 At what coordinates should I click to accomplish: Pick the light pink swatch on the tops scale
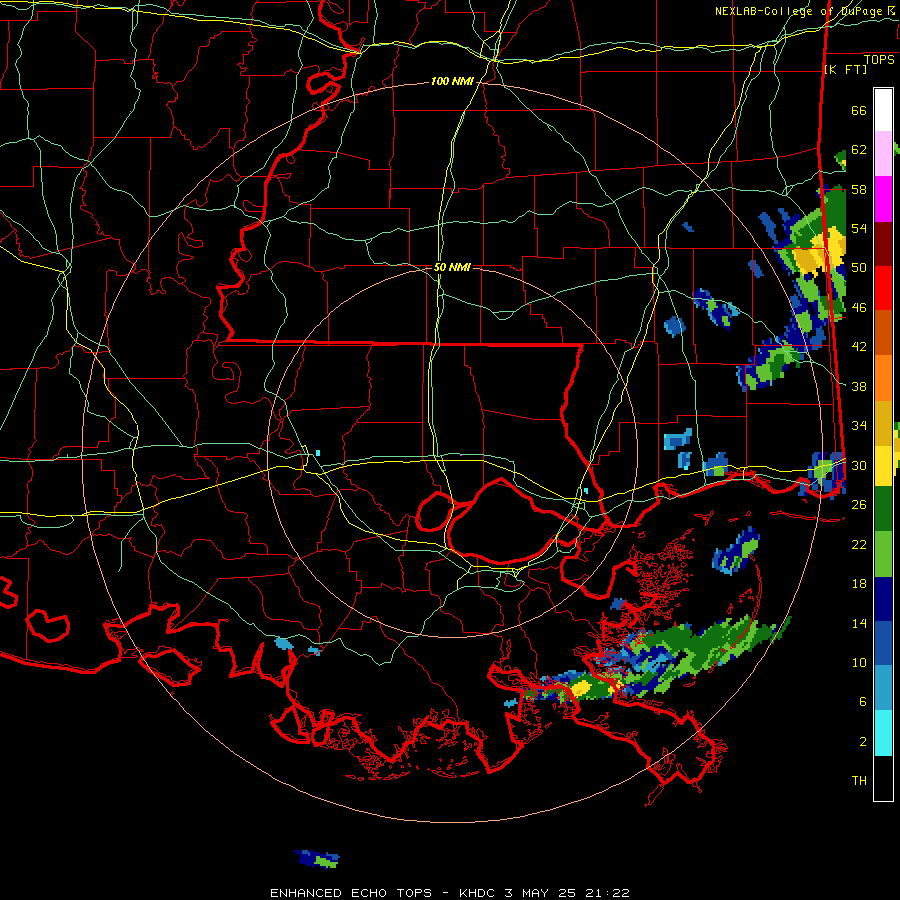pyautogui.click(x=883, y=154)
